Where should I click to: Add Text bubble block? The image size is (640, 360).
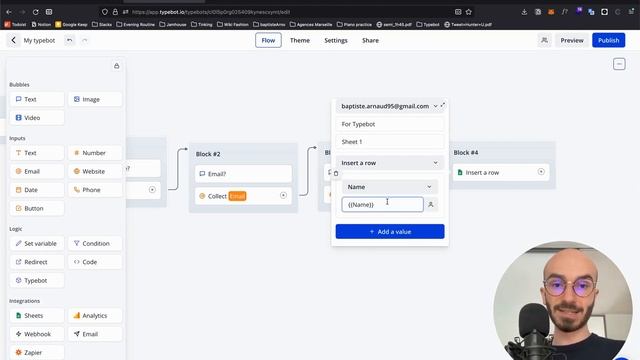pyautogui.click(x=37, y=99)
